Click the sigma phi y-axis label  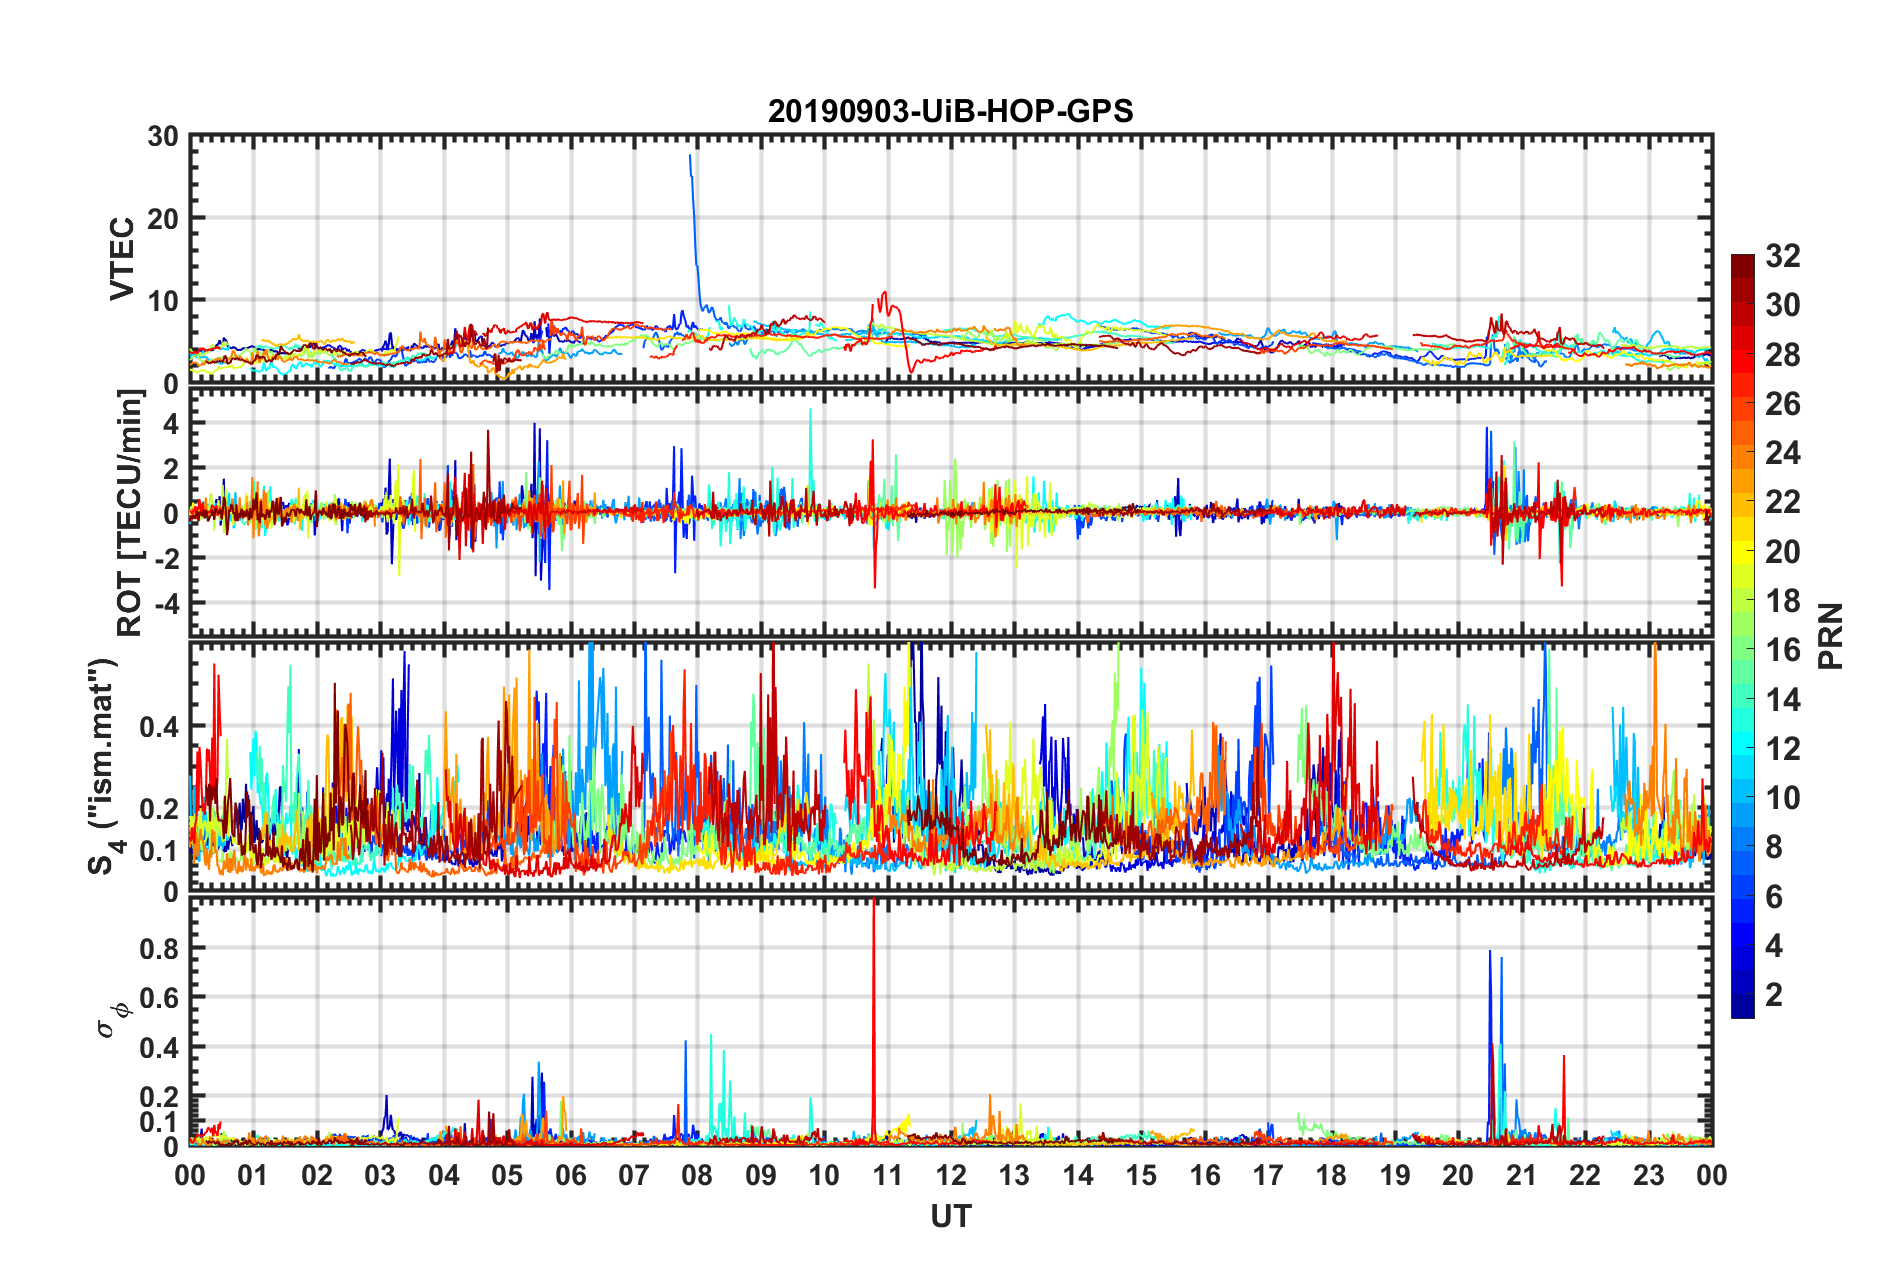[112, 1019]
